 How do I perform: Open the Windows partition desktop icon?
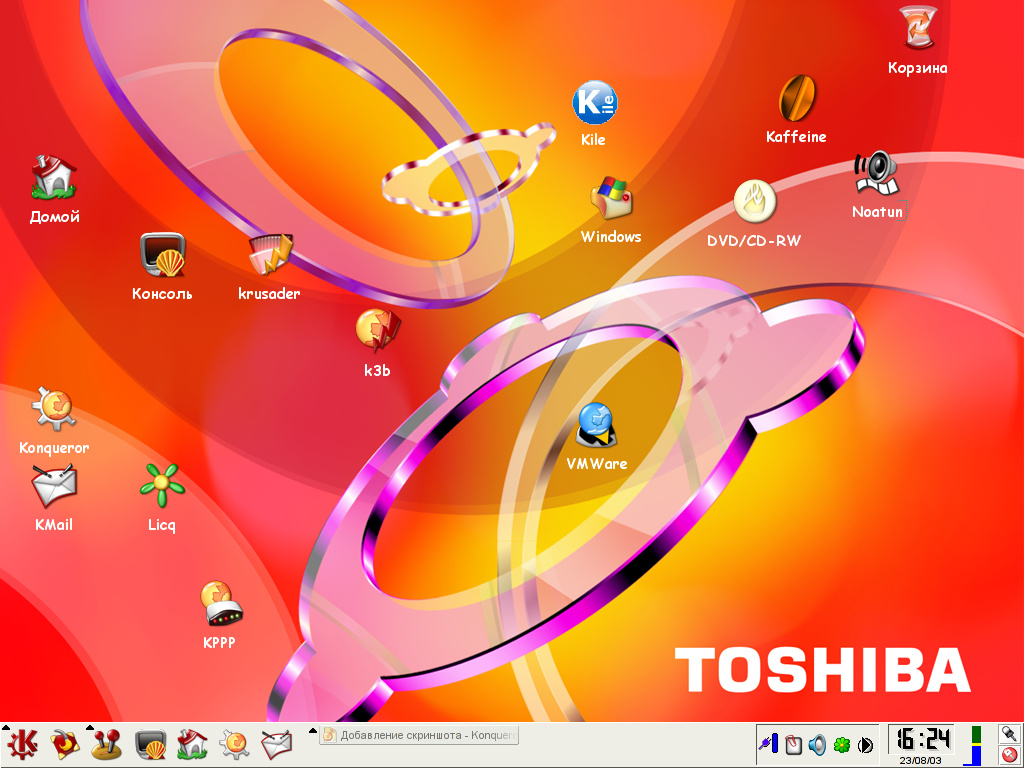(x=610, y=199)
